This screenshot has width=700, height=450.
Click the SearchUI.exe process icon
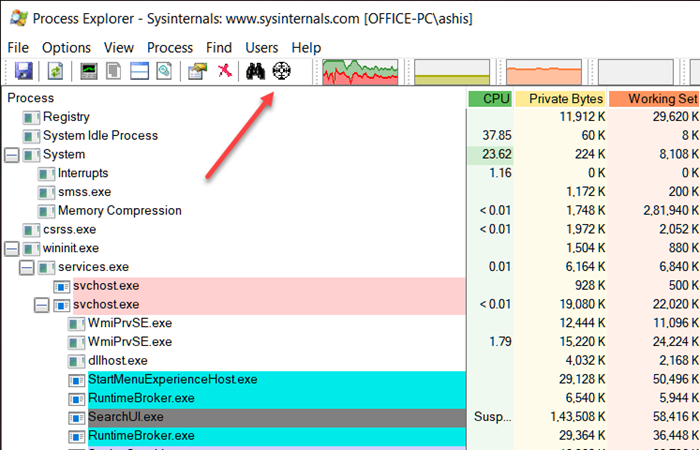[x=76, y=417]
